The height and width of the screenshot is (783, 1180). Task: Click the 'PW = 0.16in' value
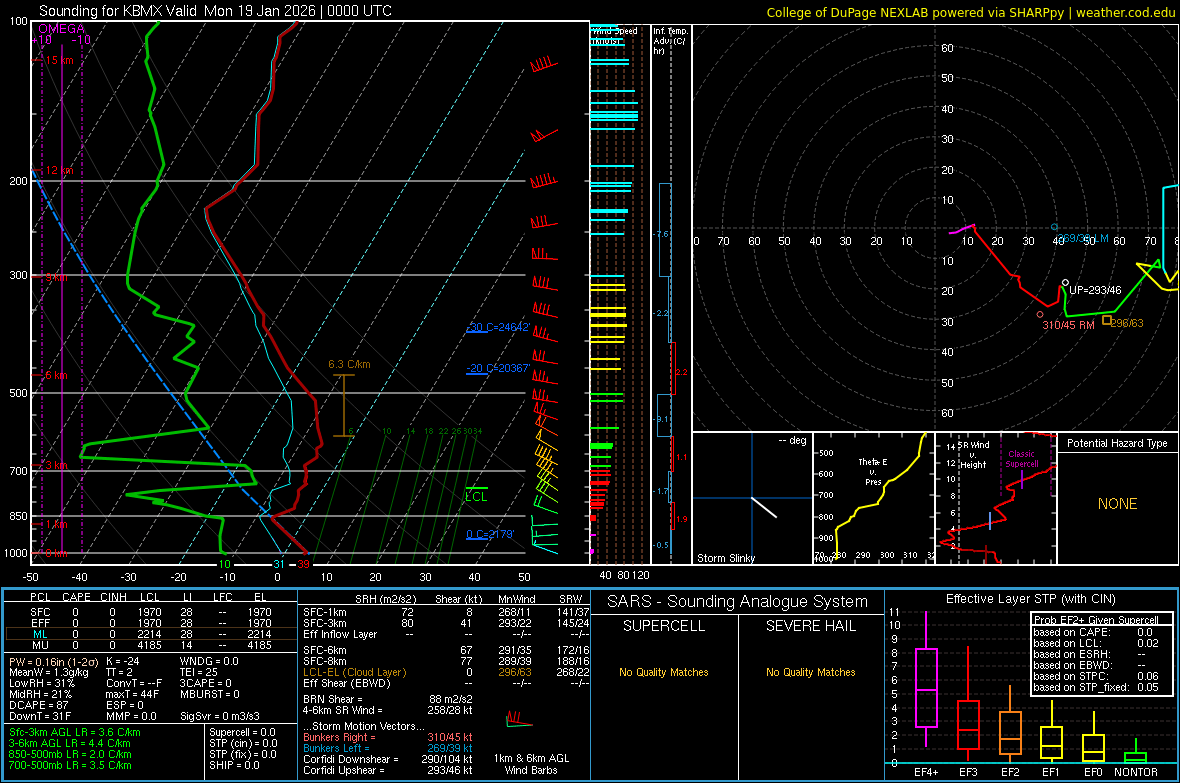pyautogui.click(x=53, y=661)
